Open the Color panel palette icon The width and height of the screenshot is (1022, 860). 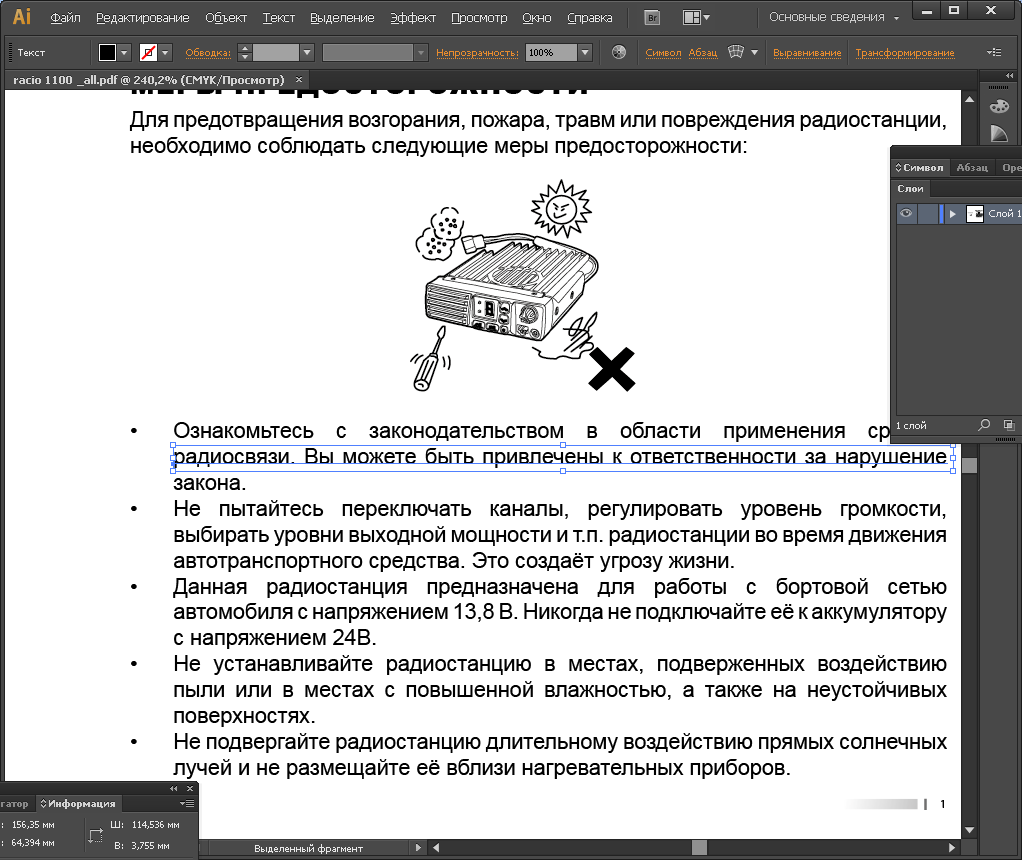(x=998, y=106)
